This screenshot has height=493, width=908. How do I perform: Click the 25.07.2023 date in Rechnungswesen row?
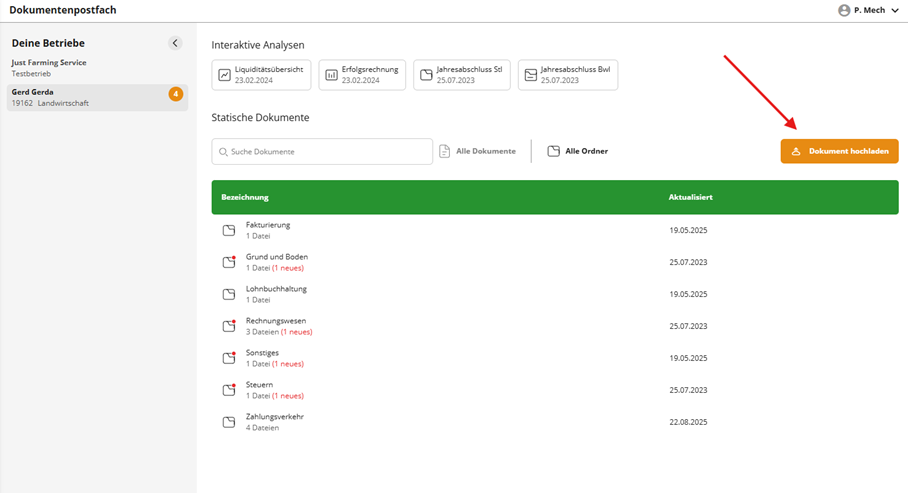pyautogui.click(x=688, y=326)
